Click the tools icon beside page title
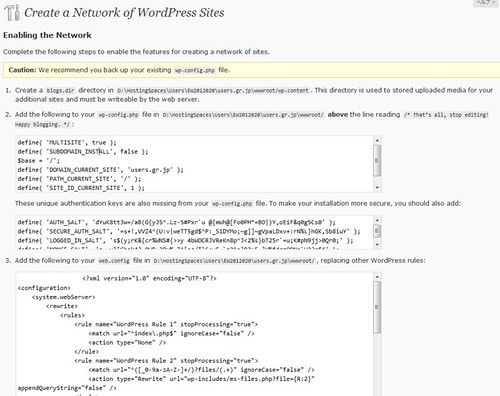The image size is (500, 396). [12, 13]
